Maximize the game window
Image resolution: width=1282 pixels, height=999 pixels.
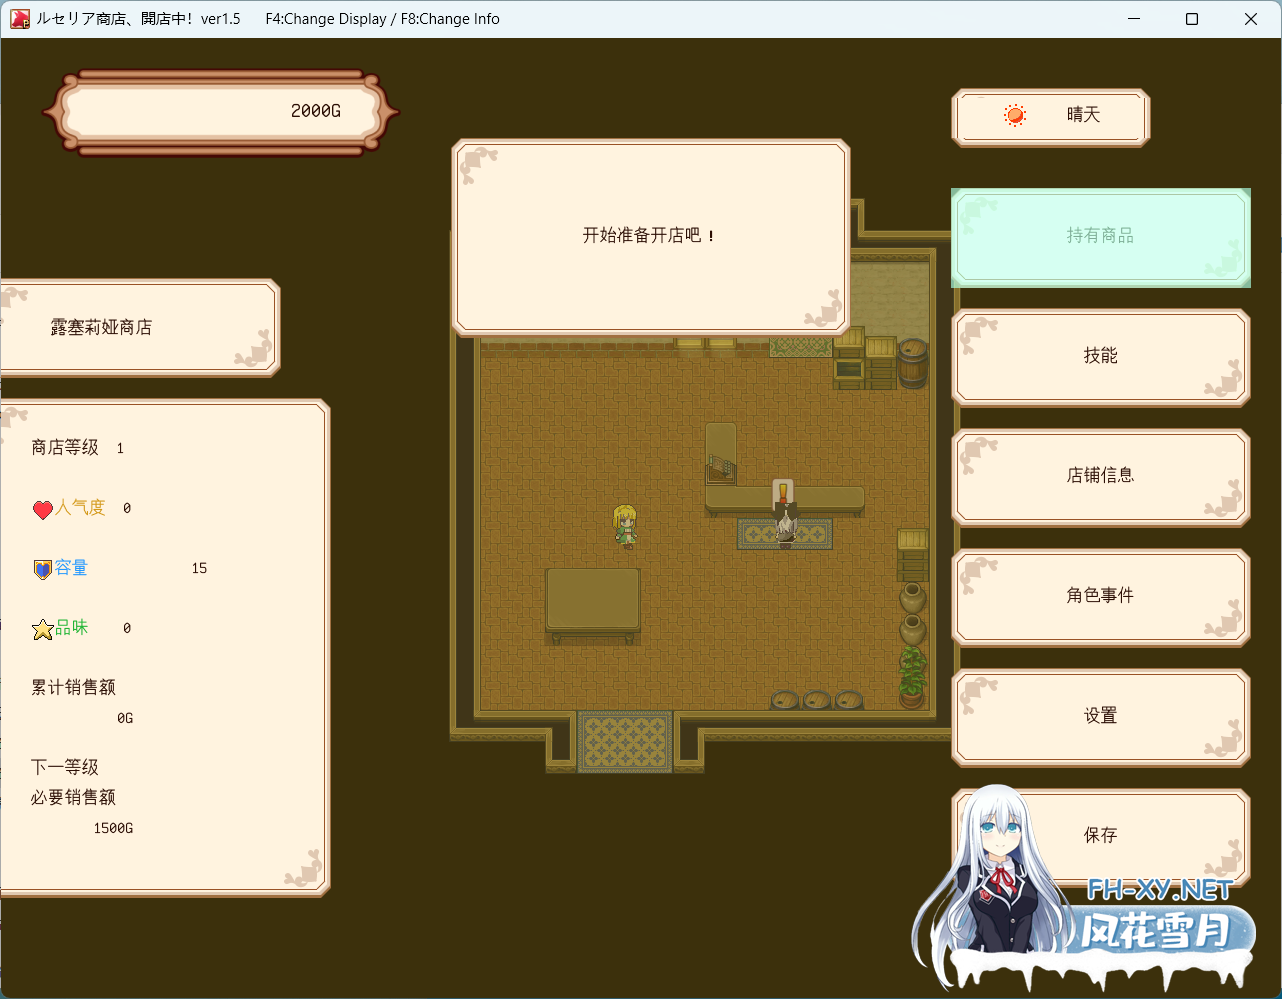click(x=1192, y=19)
